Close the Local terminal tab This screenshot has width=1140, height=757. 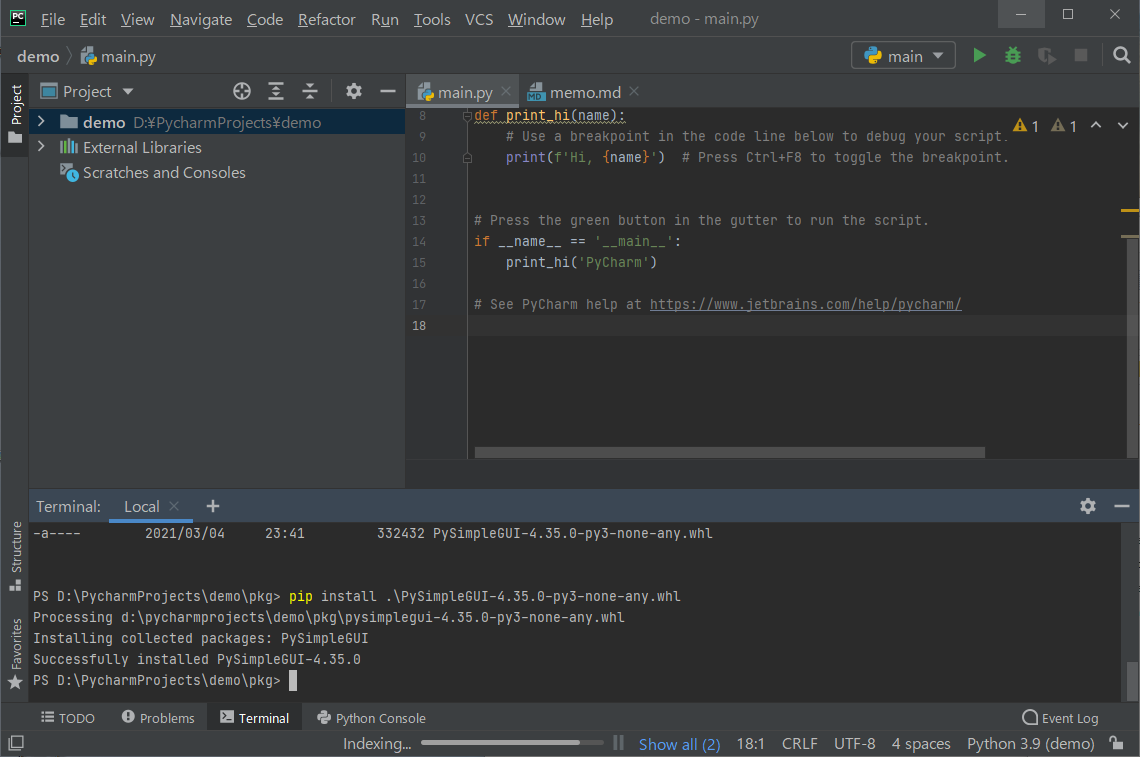(174, 505)
